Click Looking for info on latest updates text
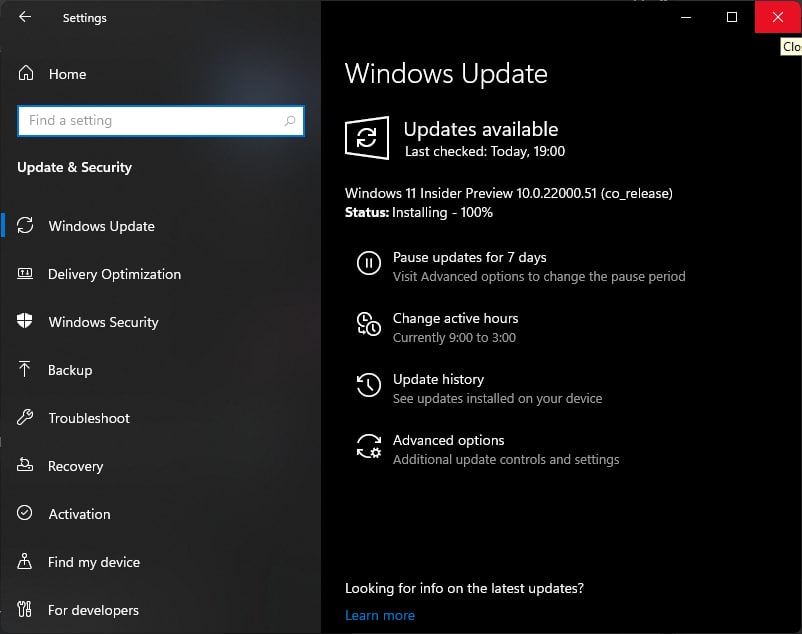The height and width of the screenshot is (634, 802). click(x=464, y=588)
